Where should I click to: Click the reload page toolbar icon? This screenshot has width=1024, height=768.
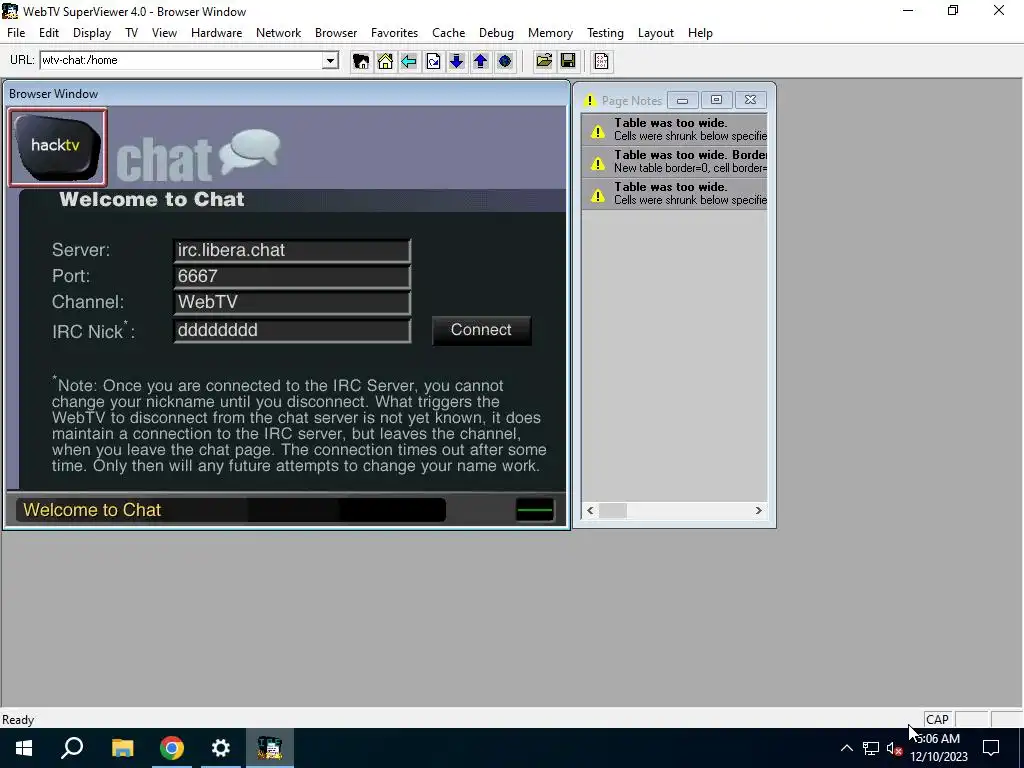pyautogui.click(x=433, y=61)
